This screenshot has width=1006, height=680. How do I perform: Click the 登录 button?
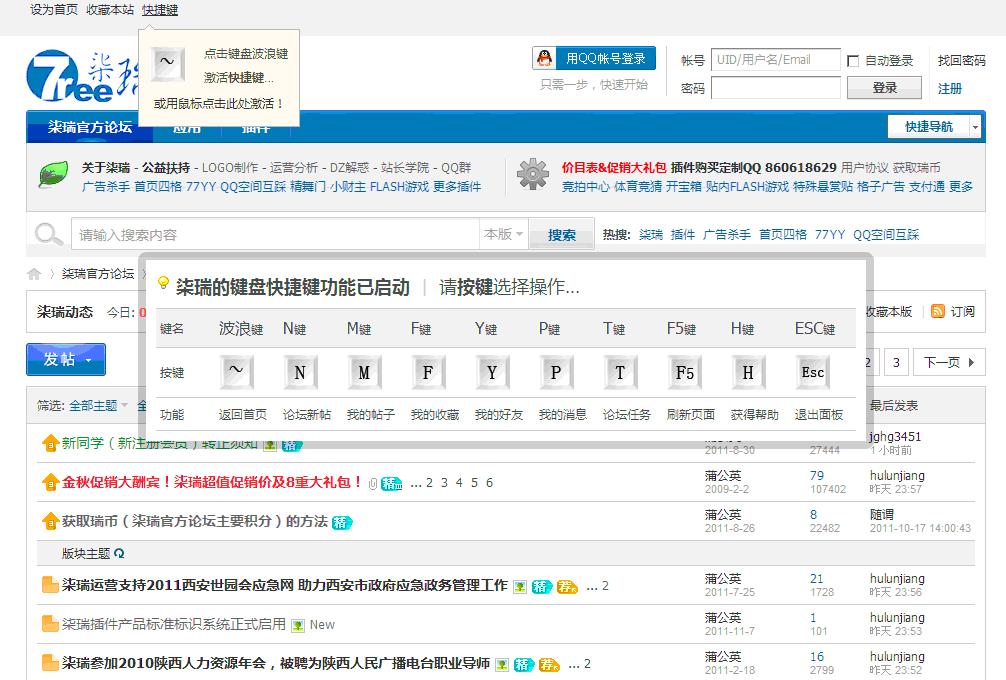[884, 87]
